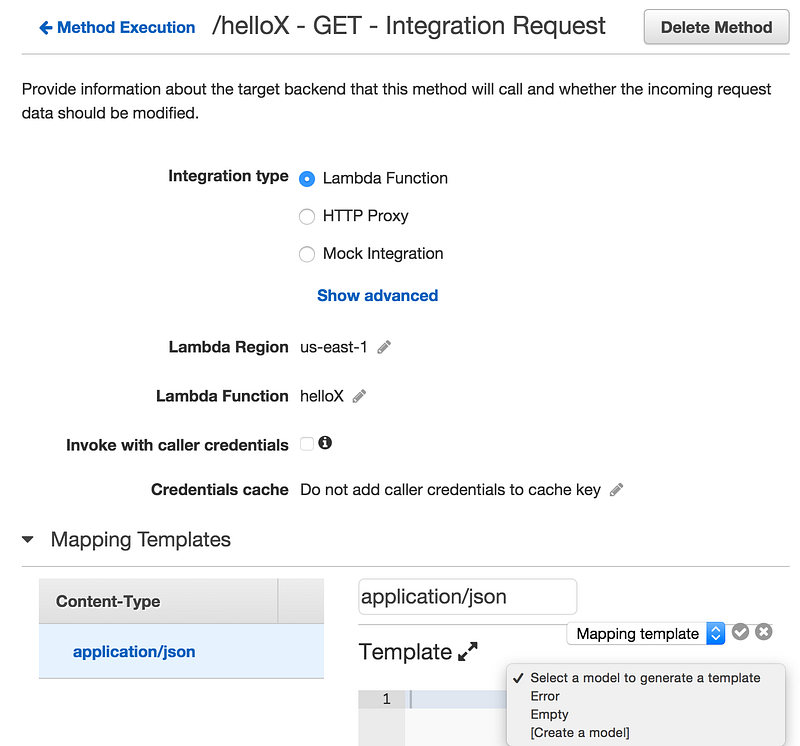The width and height of the screenshot is (800, 746).
Task: Edit the Lambda Region pencil icon
Action: tap(384, 347)
